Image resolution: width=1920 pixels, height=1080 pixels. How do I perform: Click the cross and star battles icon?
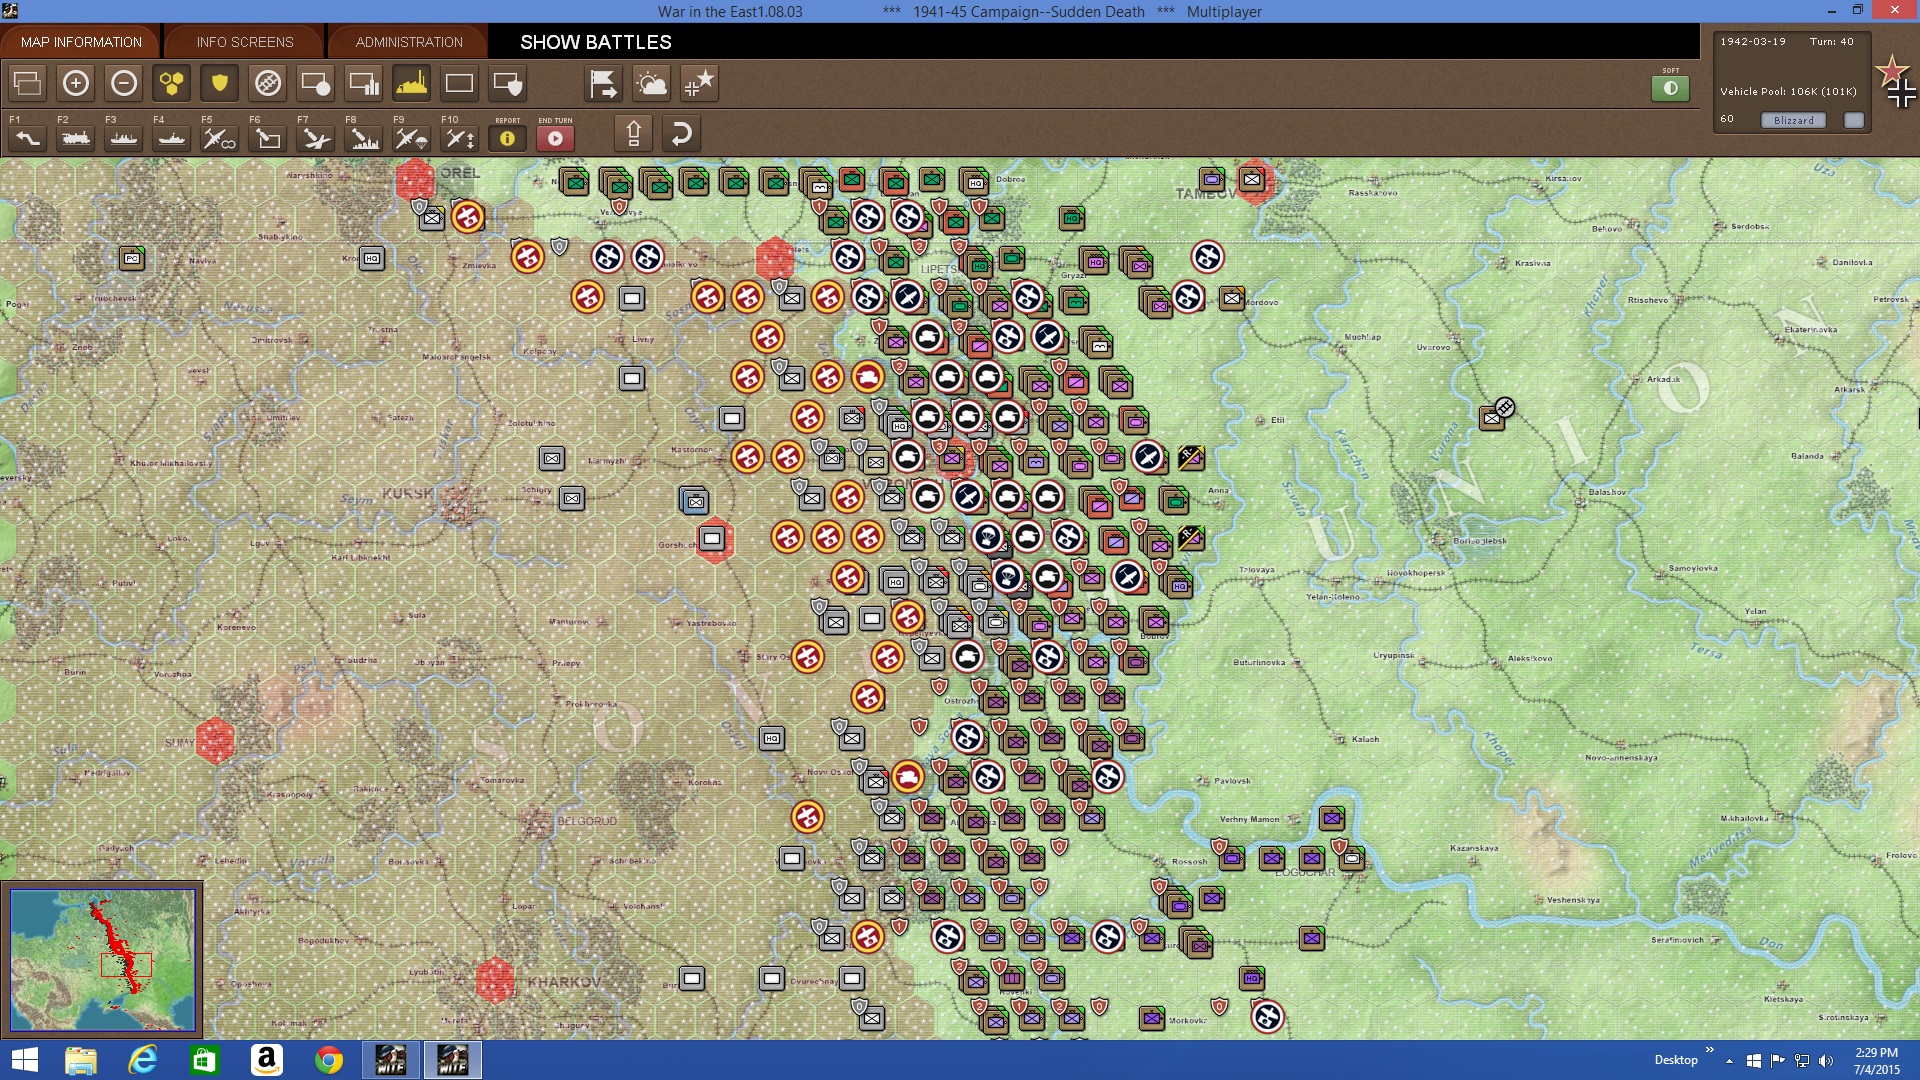coord(700,83)
